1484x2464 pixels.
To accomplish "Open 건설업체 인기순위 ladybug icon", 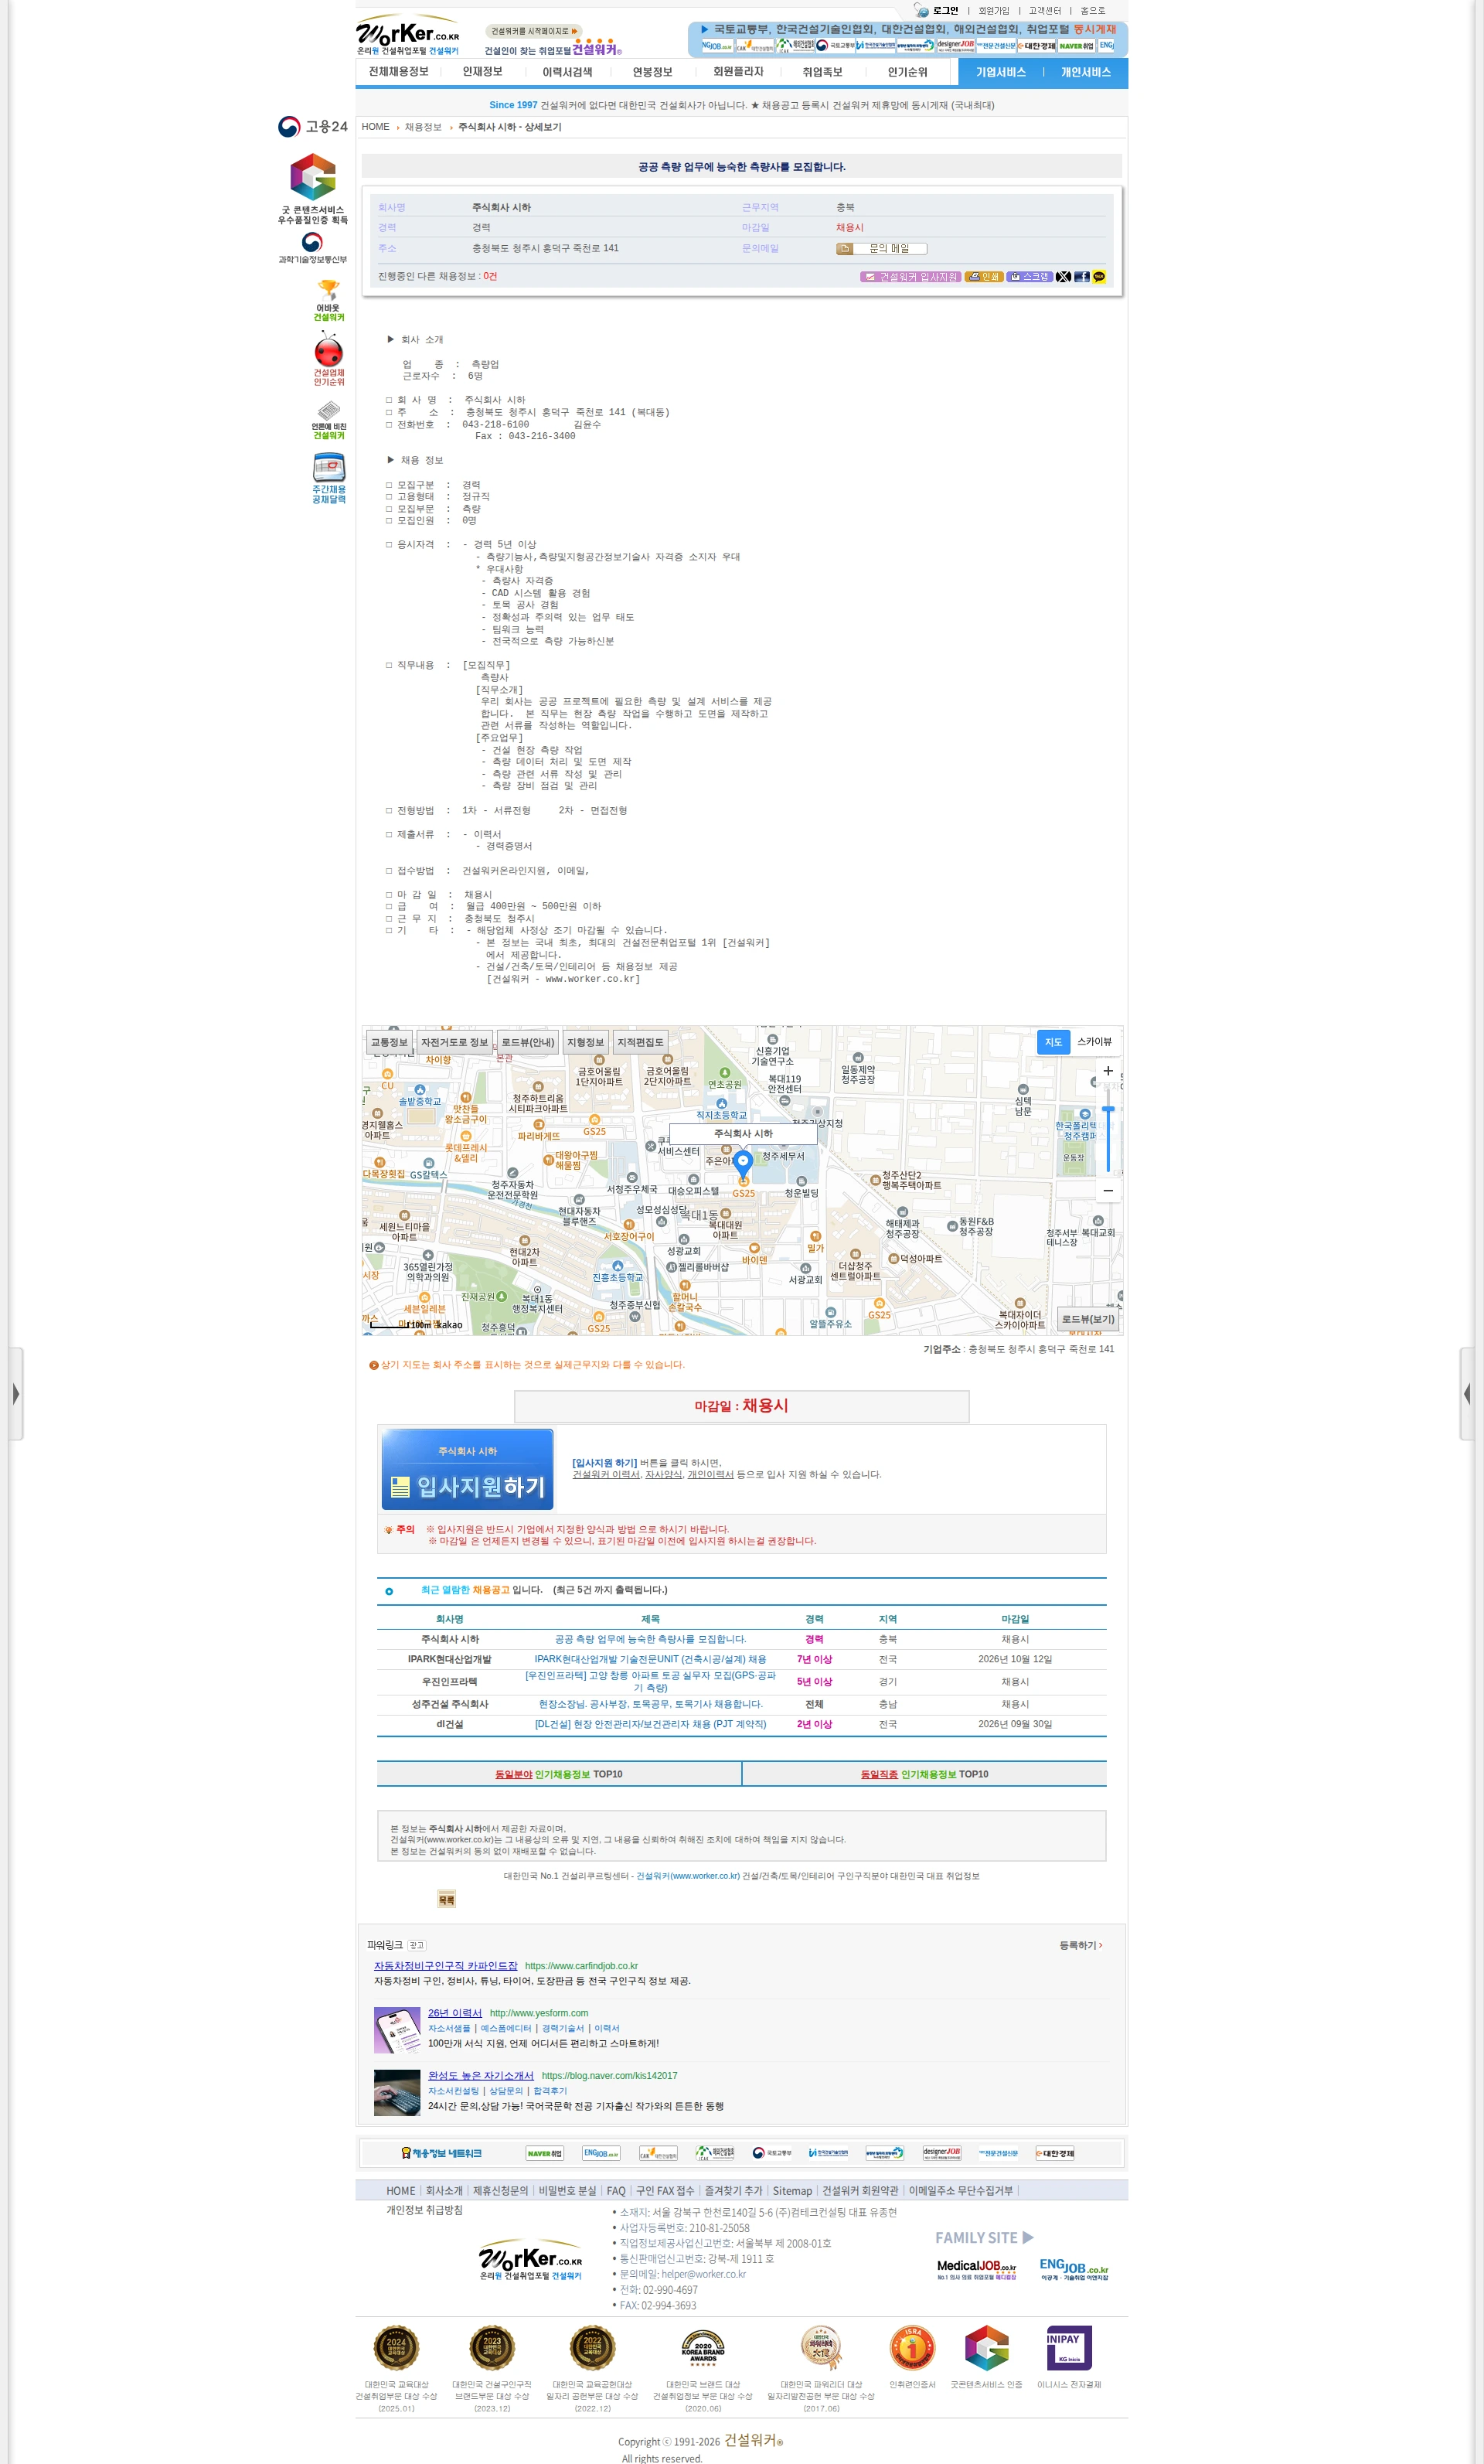I will click(x=328, y=358).
